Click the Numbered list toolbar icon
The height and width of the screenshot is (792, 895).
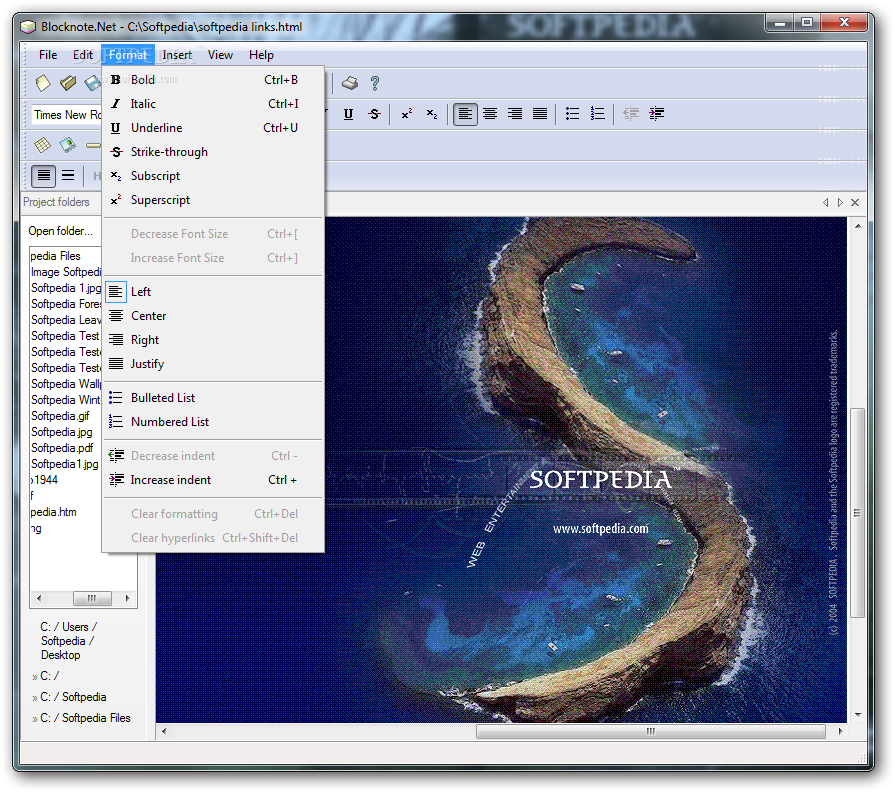pyautogui.click(x=597, y=114)
